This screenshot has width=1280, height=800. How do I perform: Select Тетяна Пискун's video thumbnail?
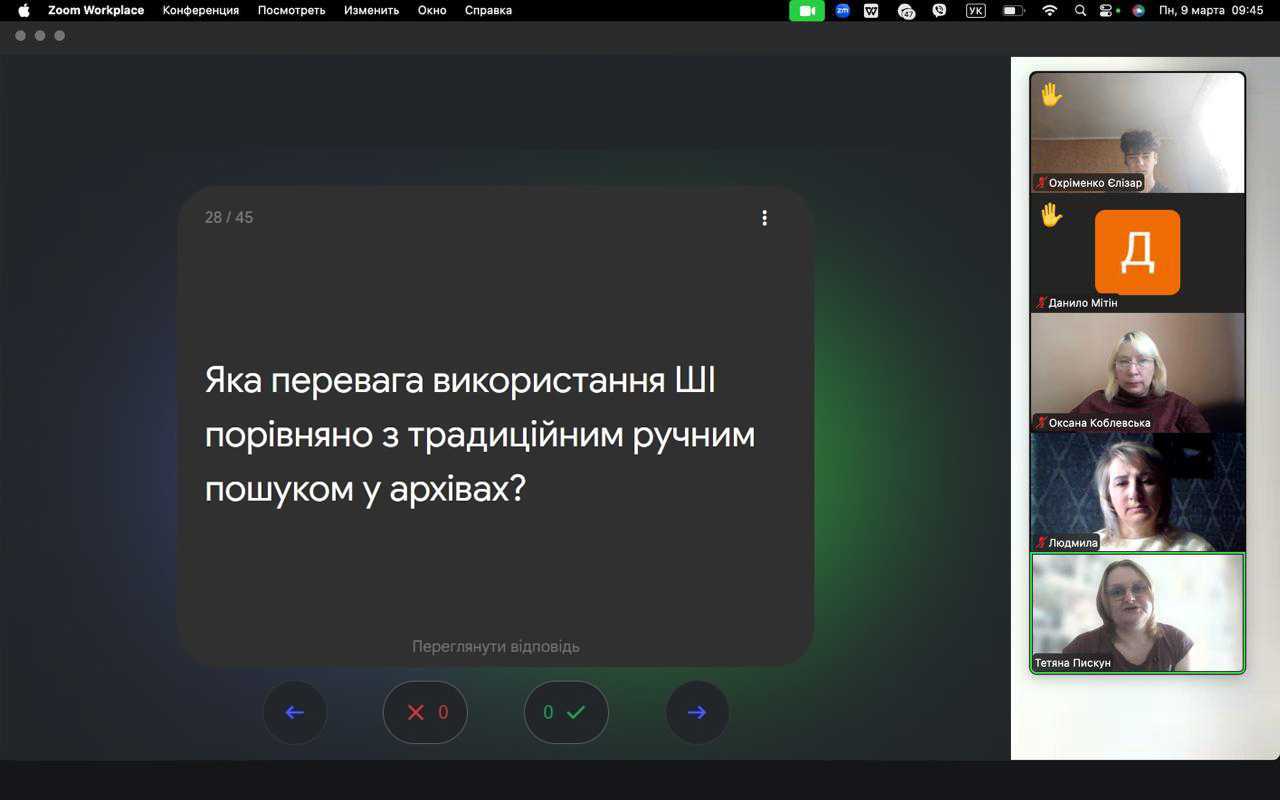(x=1137, y=612)
